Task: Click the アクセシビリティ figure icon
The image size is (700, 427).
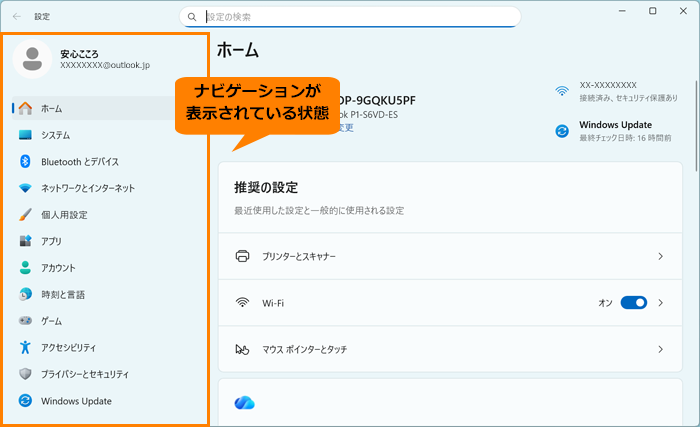Action: (x=25, y=347)
